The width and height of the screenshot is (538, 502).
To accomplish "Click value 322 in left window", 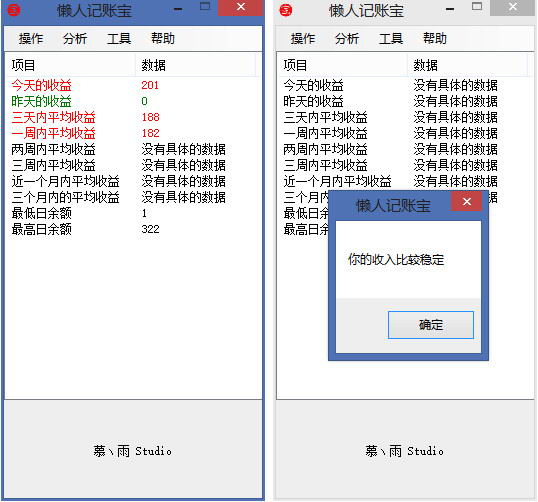I will [x=150, y=229].
